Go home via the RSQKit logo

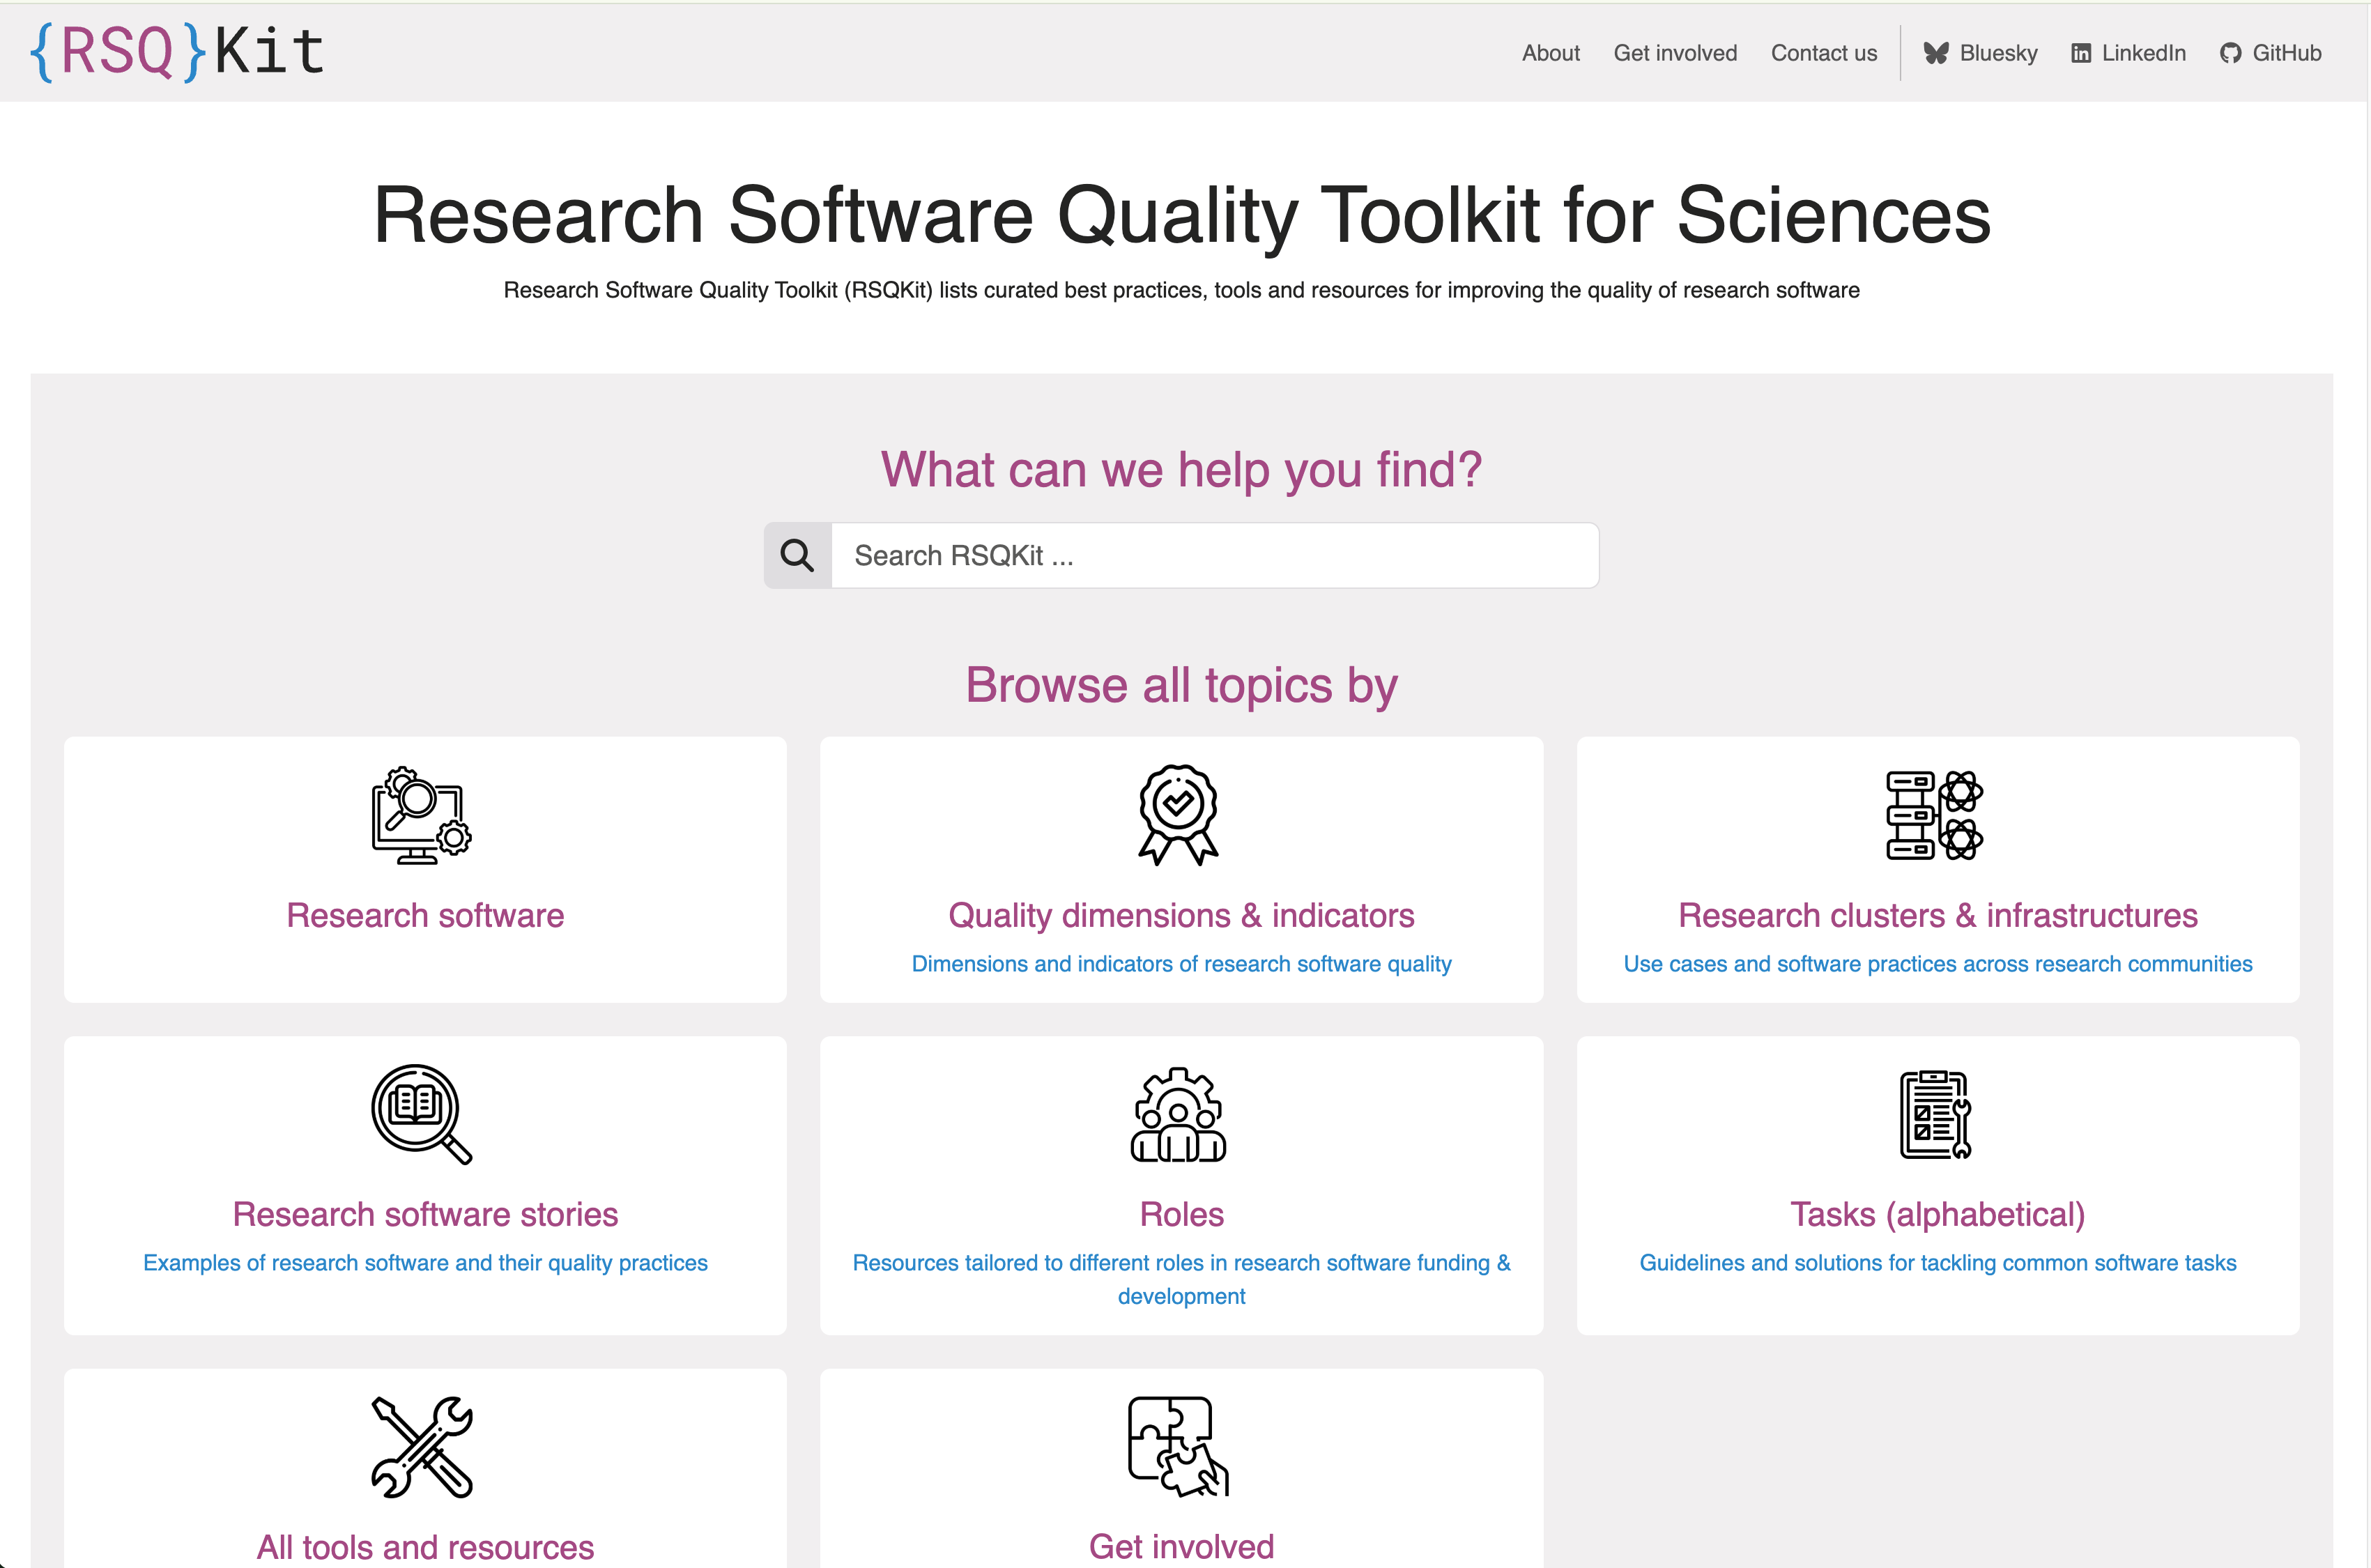click(x=177, y=51)
